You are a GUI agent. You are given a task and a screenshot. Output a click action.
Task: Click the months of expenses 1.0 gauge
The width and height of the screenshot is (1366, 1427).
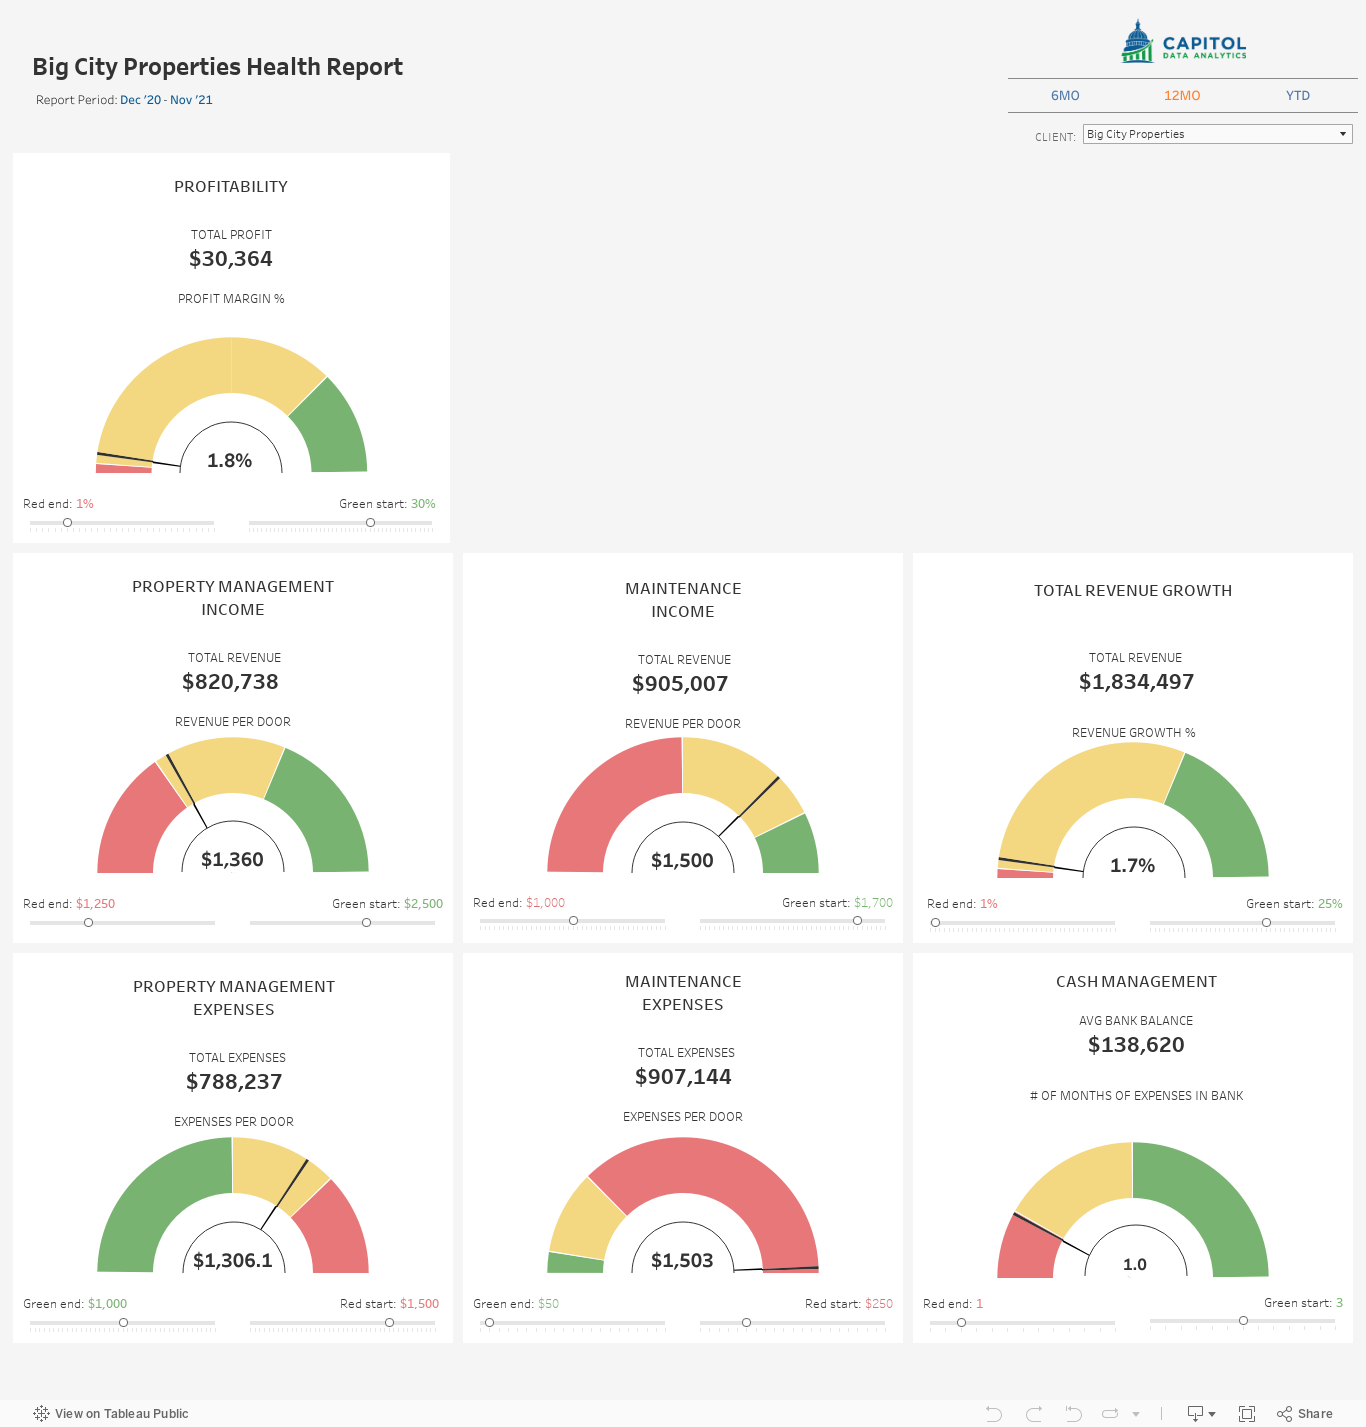(x=1135, y=1265)
